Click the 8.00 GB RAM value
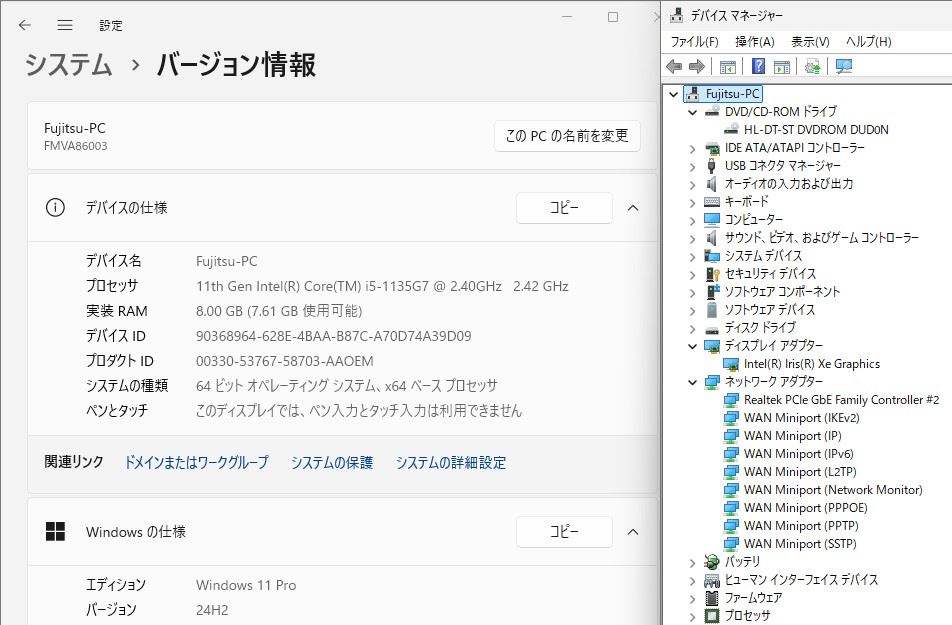Screen dimensions: 952x625 279,311
